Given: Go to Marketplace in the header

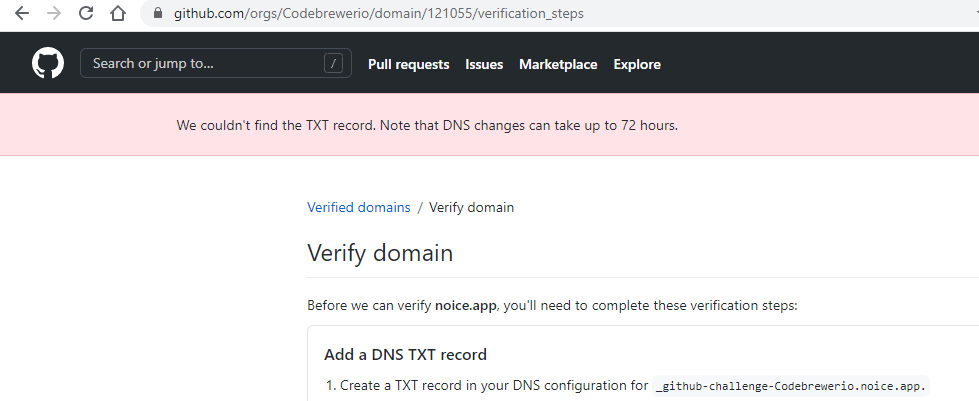Looking at the screenshot, I should point(558,64).
